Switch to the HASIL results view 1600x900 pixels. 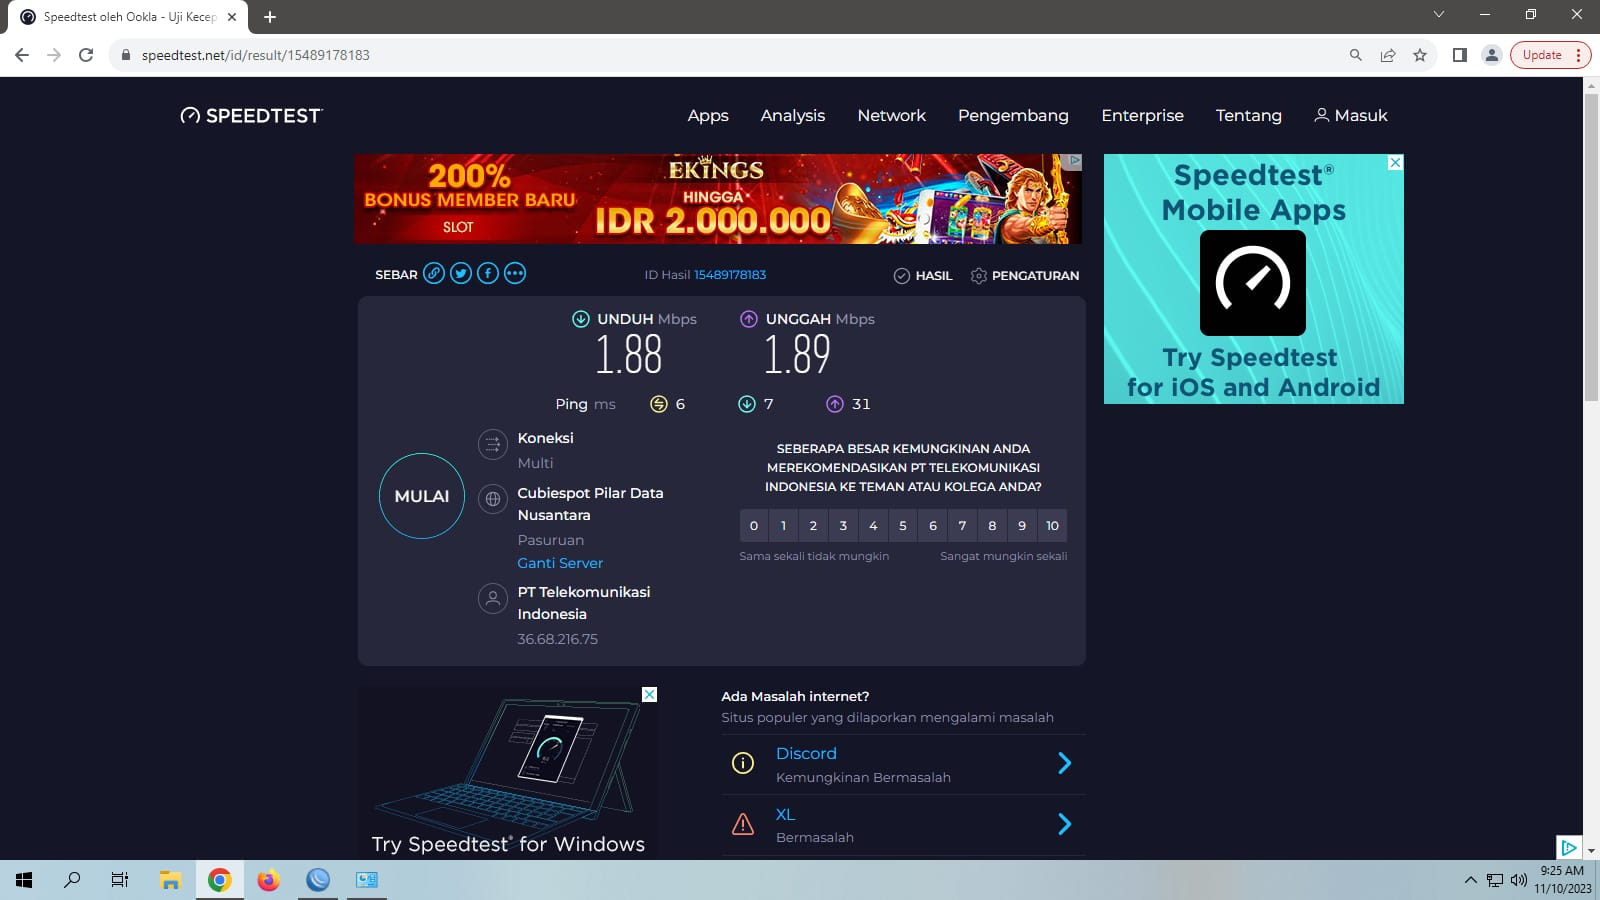pyautogui.click(x=923, y=275)
